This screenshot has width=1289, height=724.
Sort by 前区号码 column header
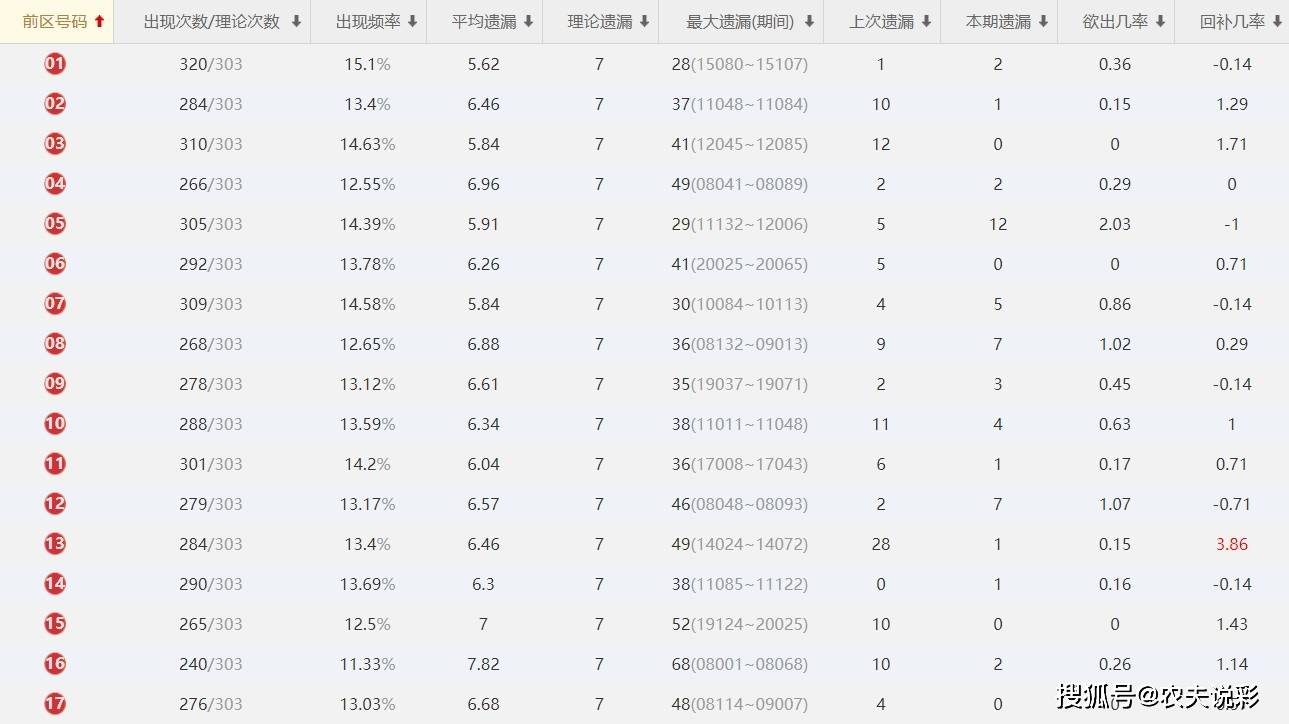[57, 22]
